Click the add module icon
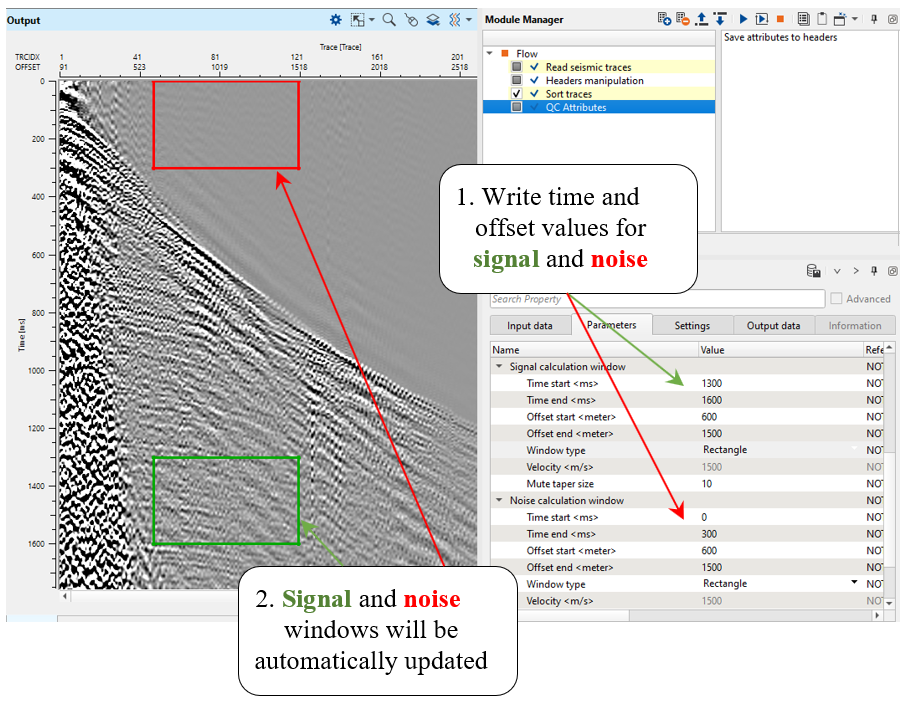This screenshot has width=907, height=702. pyautogui.click(x=664, y=19)
